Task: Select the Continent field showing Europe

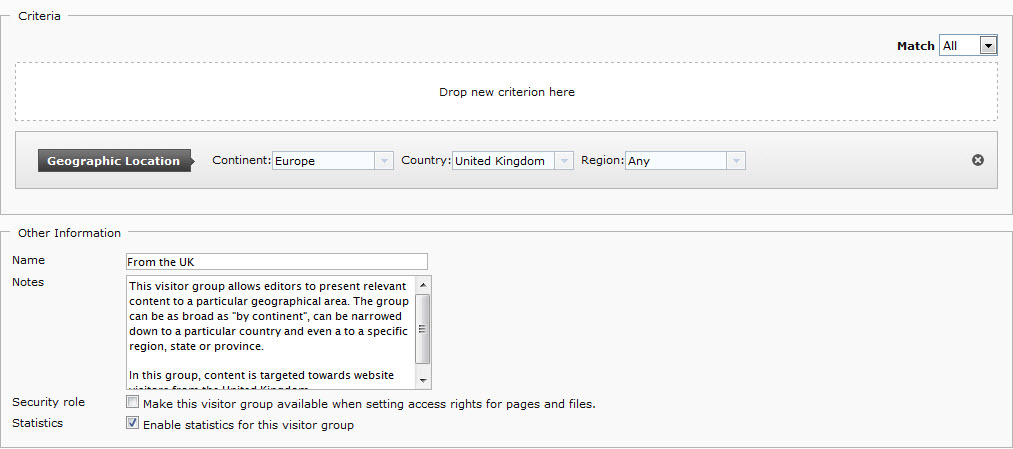Action: 322,161
